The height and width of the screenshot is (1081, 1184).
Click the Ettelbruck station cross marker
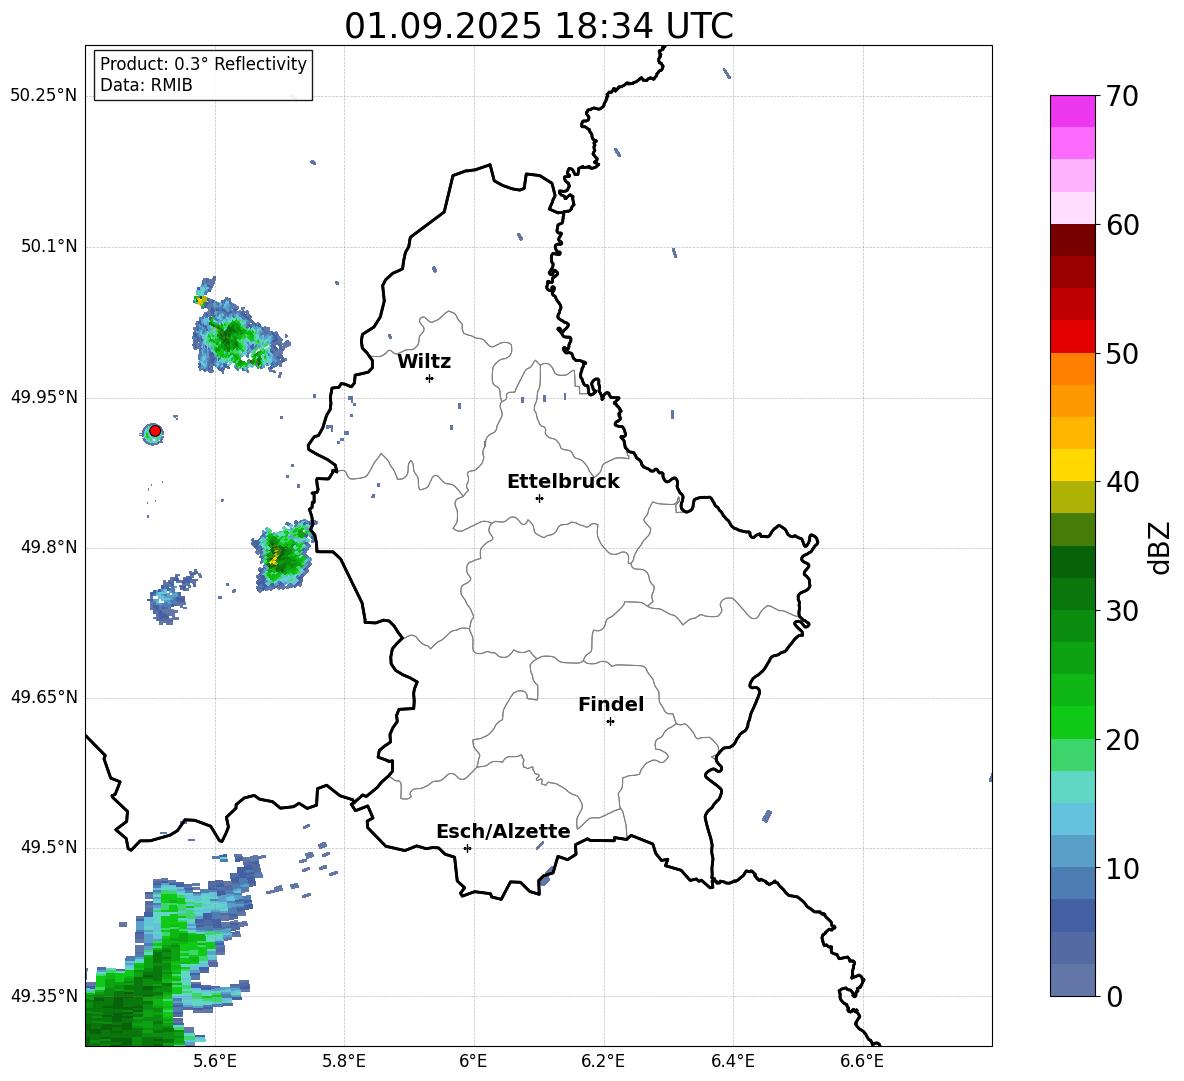click(539, 498)
